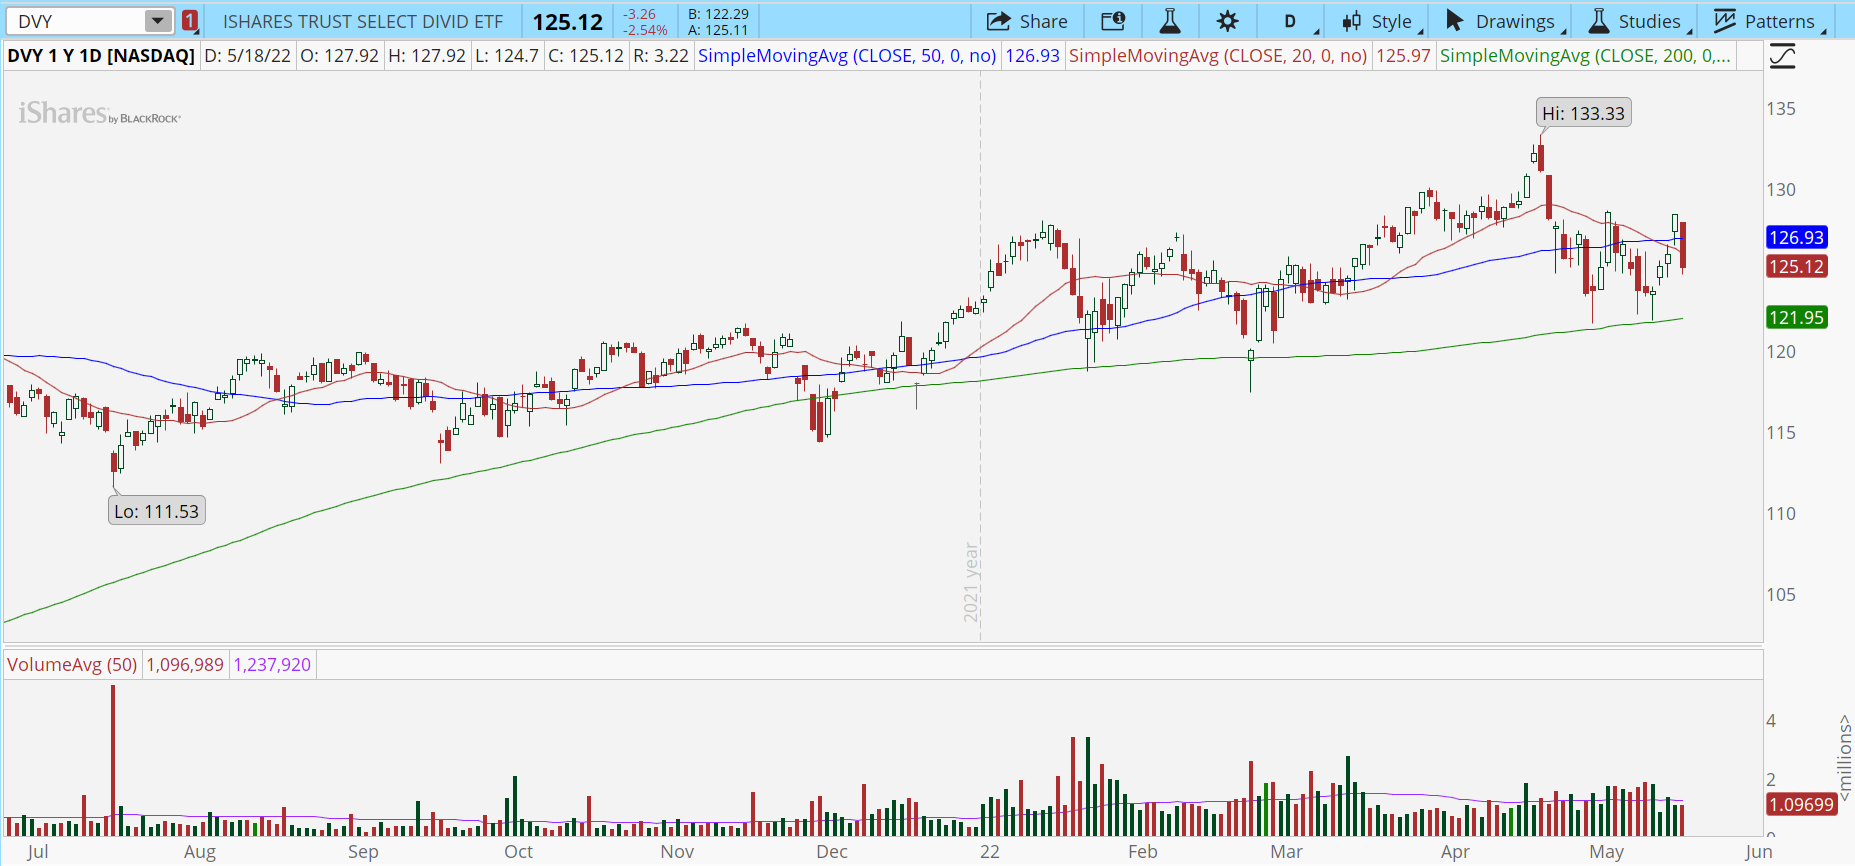This screenshot has height=866, width=1855.
Task: Click the 1,096,989 volume value
Action: click(185, 665)
